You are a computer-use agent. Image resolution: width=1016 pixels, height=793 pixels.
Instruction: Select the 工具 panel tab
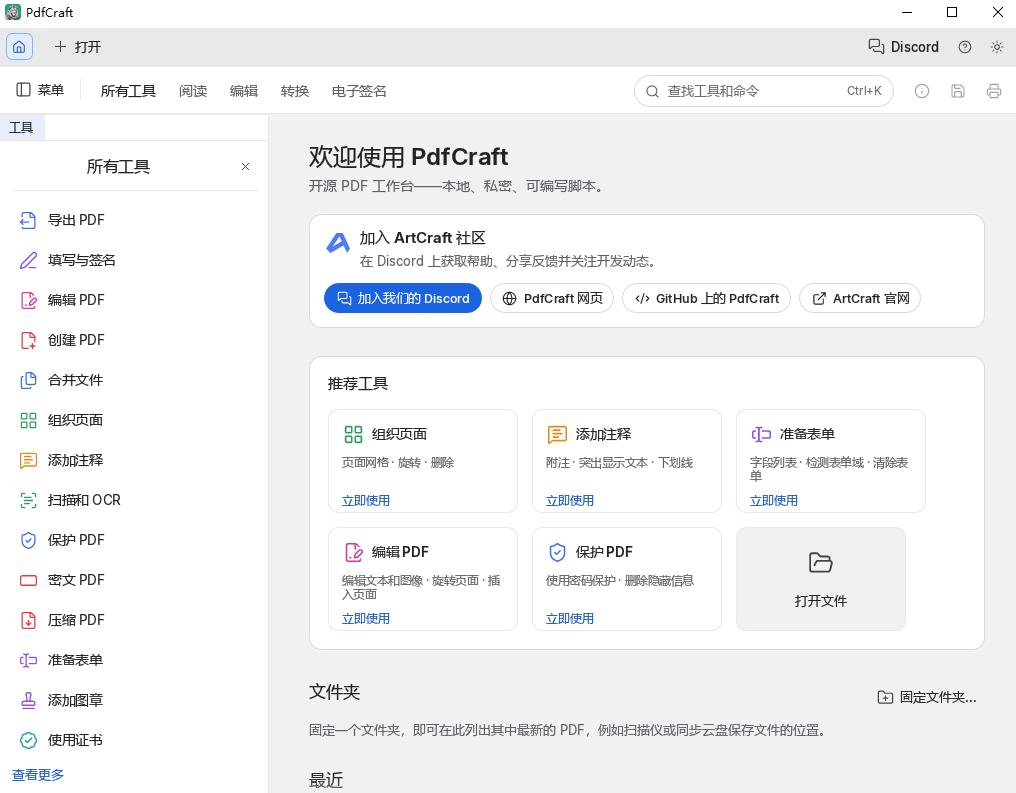click(x=21, y=128)
